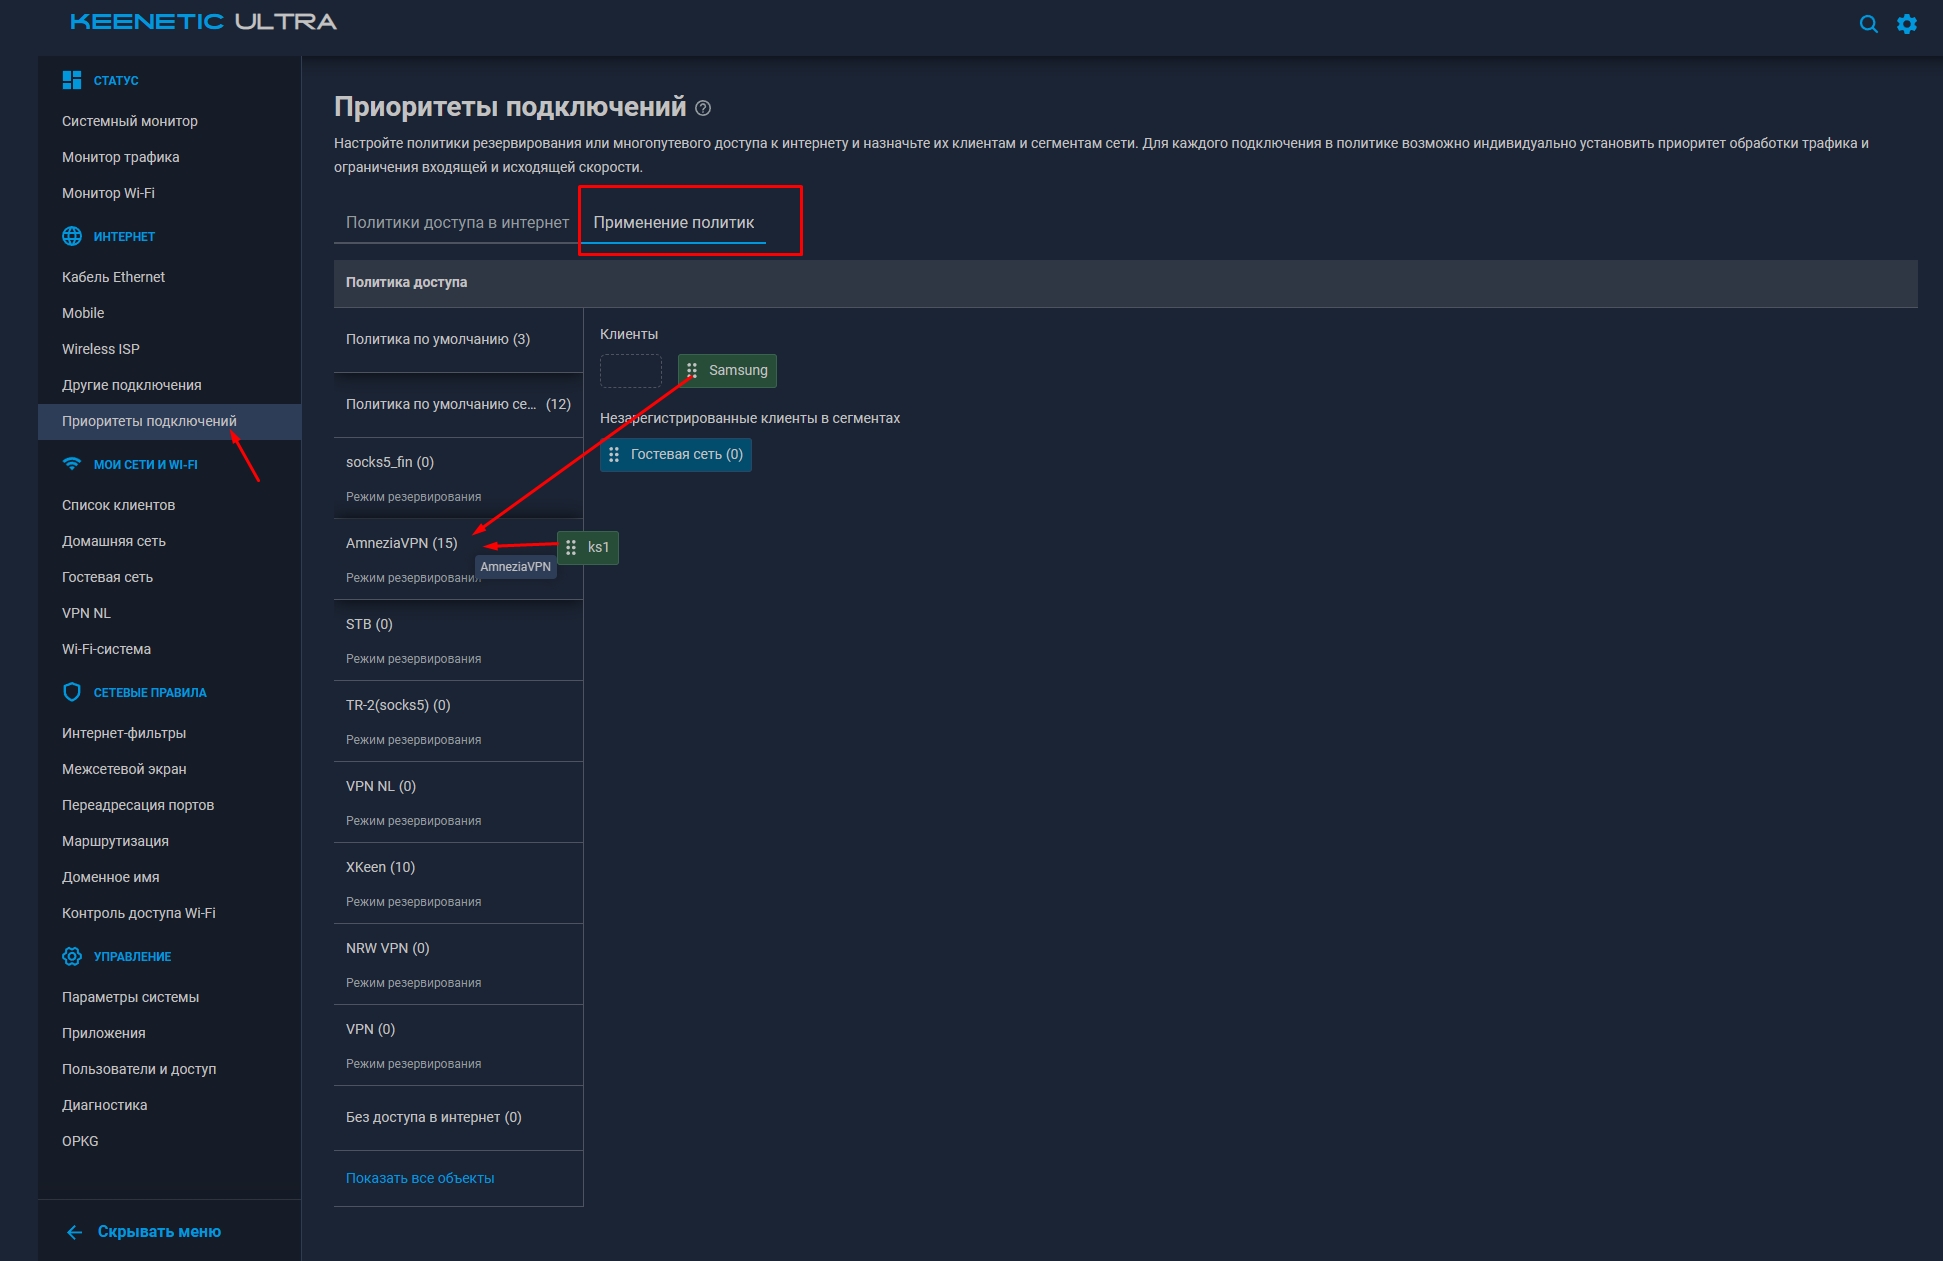Image resolution: width=1943 pixels, height=1261 pixels.
Task: Click the gear icon next to Управление section
Action: click(71, 956)
